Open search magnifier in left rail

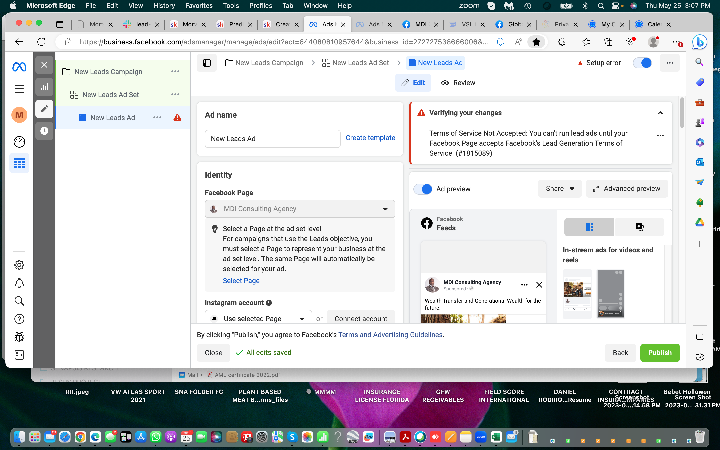pyautogui.click(x=19, y=301)
